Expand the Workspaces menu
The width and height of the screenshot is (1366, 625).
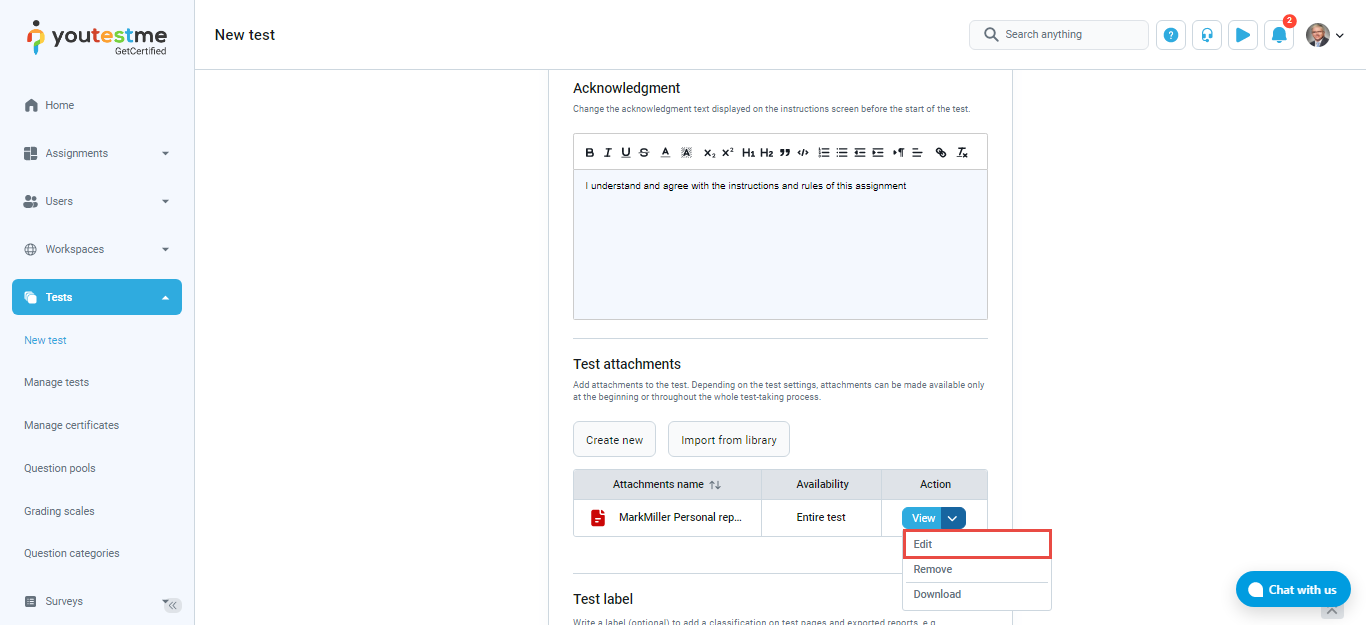pyautogui.click(x=97, y=249)
